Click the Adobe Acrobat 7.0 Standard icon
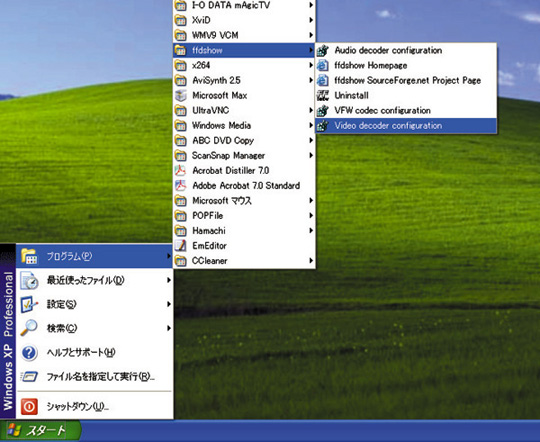540x442 pixels. coord(180,186)
